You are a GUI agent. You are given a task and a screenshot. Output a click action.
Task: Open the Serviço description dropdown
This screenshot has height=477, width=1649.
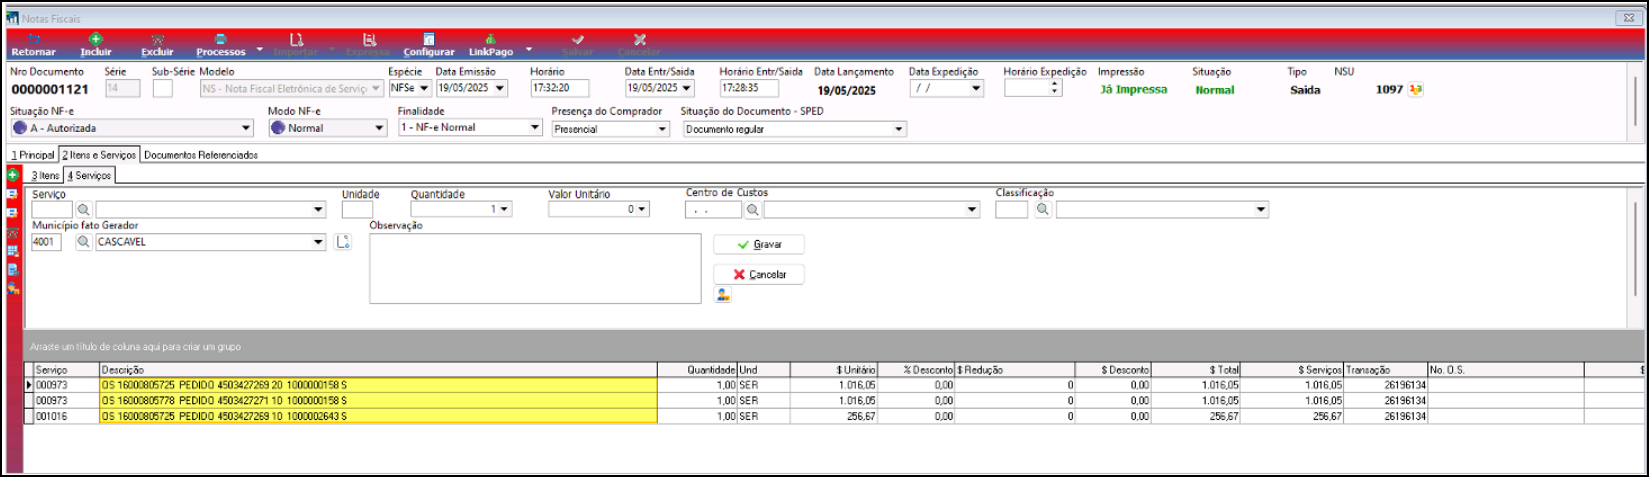tap(319, 210)
